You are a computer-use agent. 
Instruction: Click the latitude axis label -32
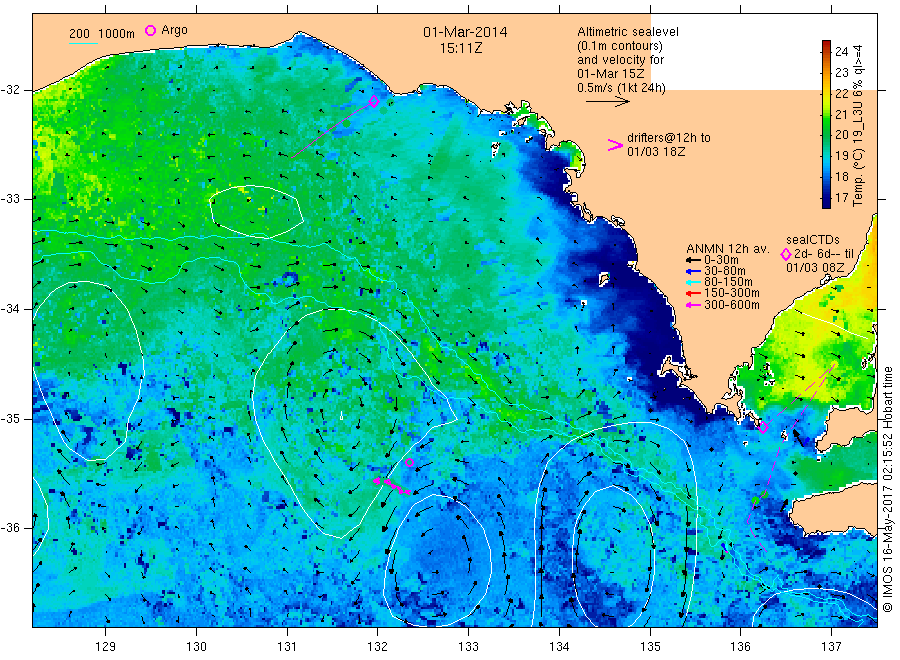tap(10, 90)
